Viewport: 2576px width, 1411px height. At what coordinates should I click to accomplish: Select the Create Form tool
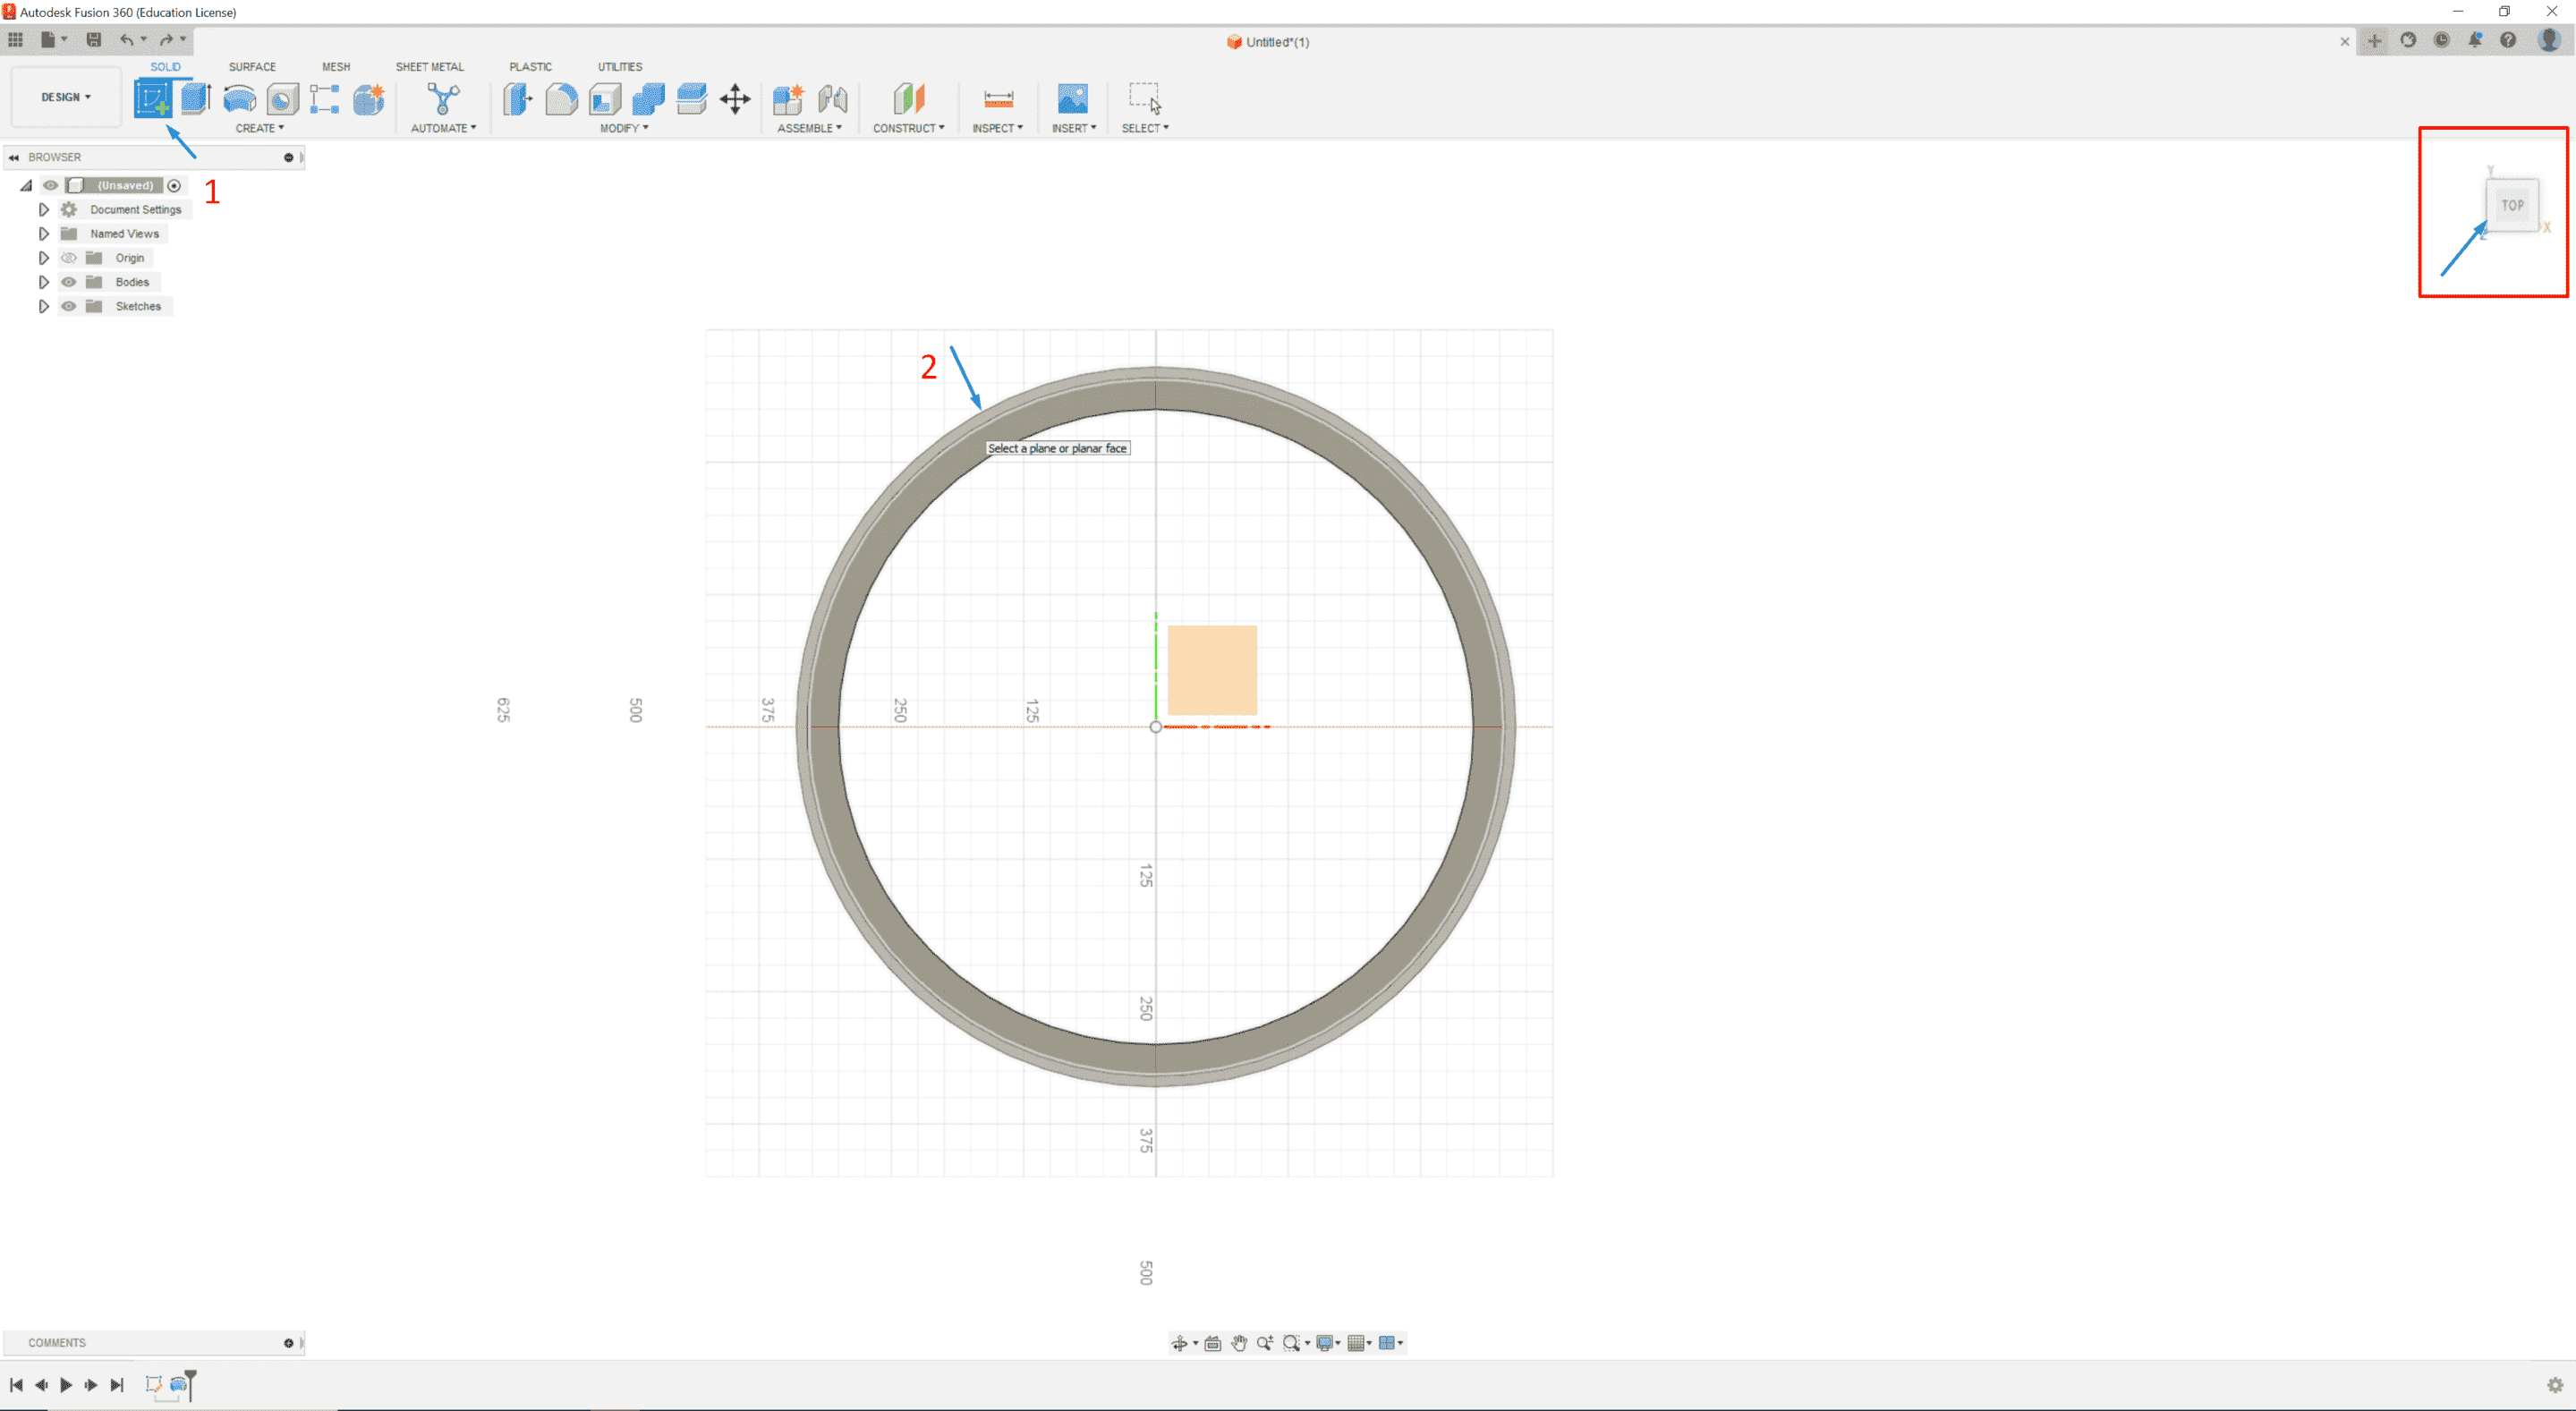click(369, 98)
